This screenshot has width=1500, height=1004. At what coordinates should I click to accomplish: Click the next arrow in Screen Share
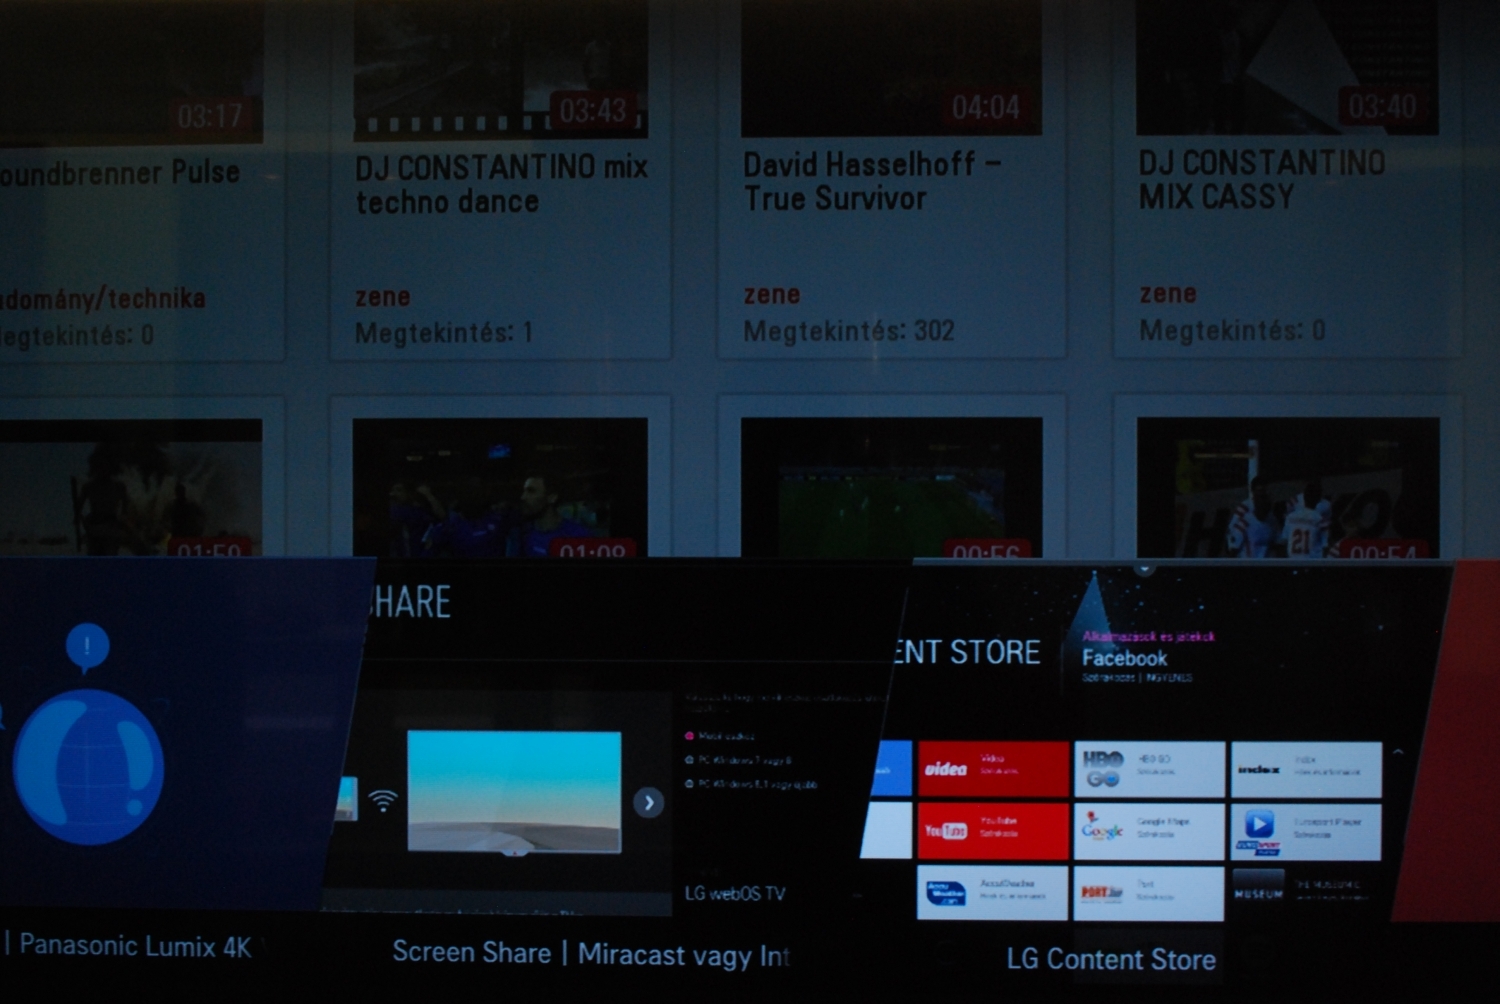[x=649, y=802]
